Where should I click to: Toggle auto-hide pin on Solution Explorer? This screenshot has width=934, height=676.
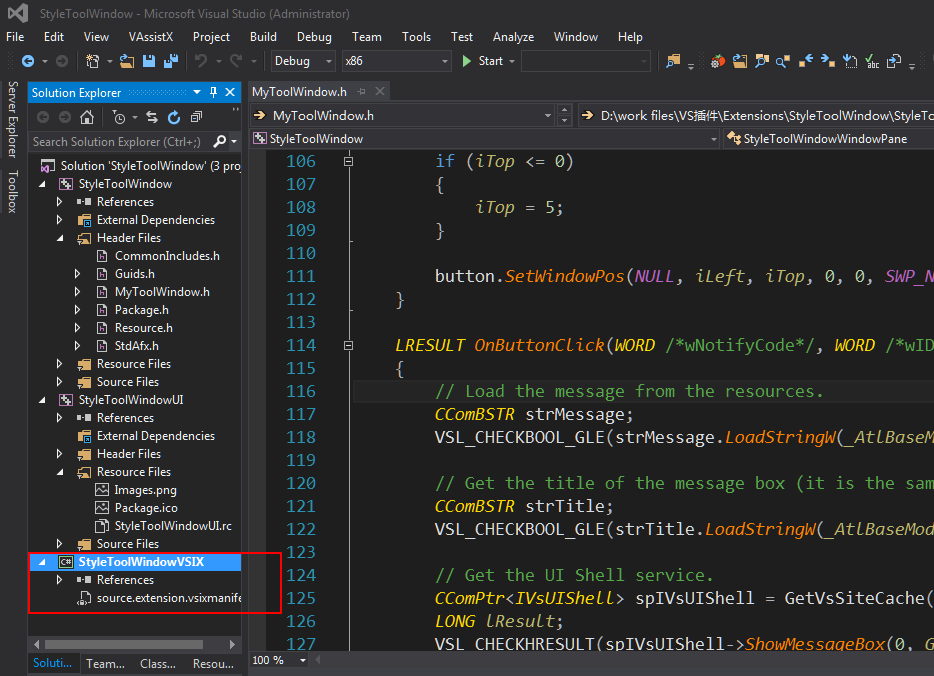(212, 93)
